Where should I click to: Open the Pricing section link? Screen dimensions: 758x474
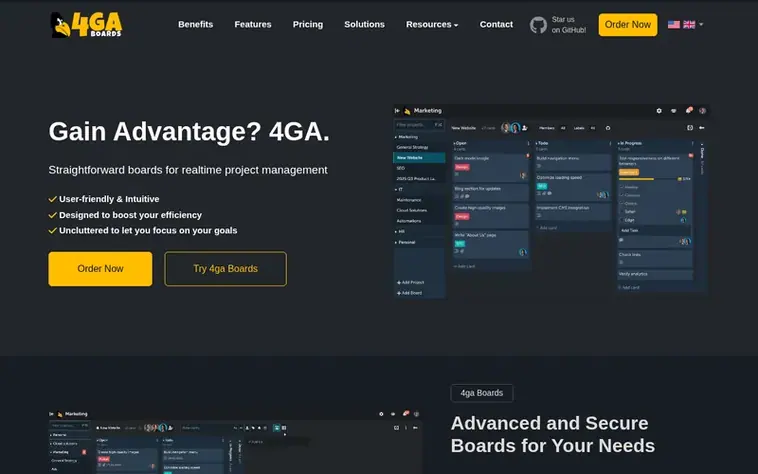pyautogui.click(x=307, y=25)
